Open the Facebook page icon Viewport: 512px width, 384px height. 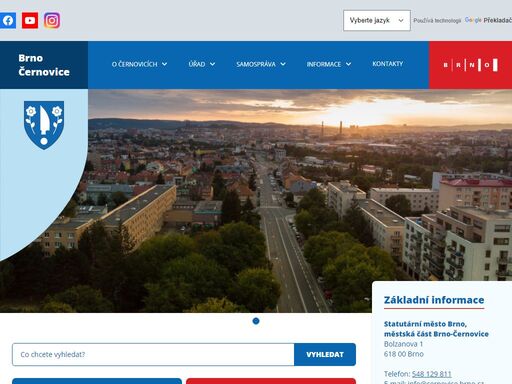coord(7,21)
